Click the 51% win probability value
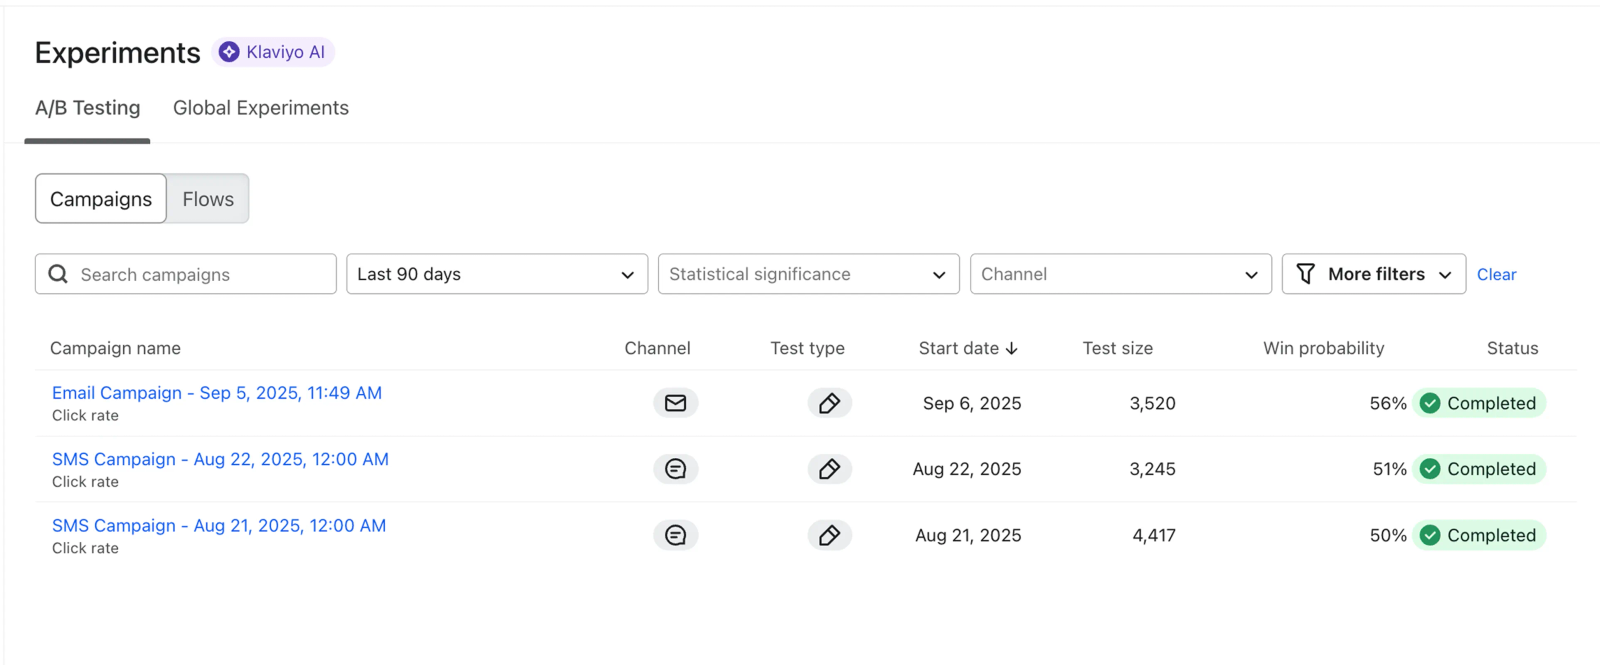Image resolution: width=1600 pixels, height=665 pixels. 1389,469
